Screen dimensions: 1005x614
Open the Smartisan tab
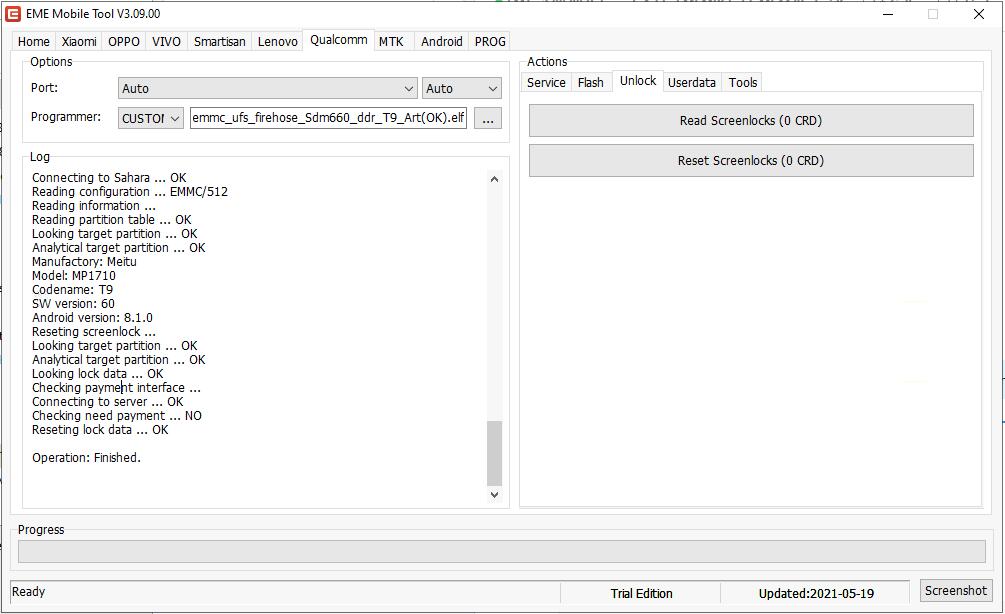point(219,42)
